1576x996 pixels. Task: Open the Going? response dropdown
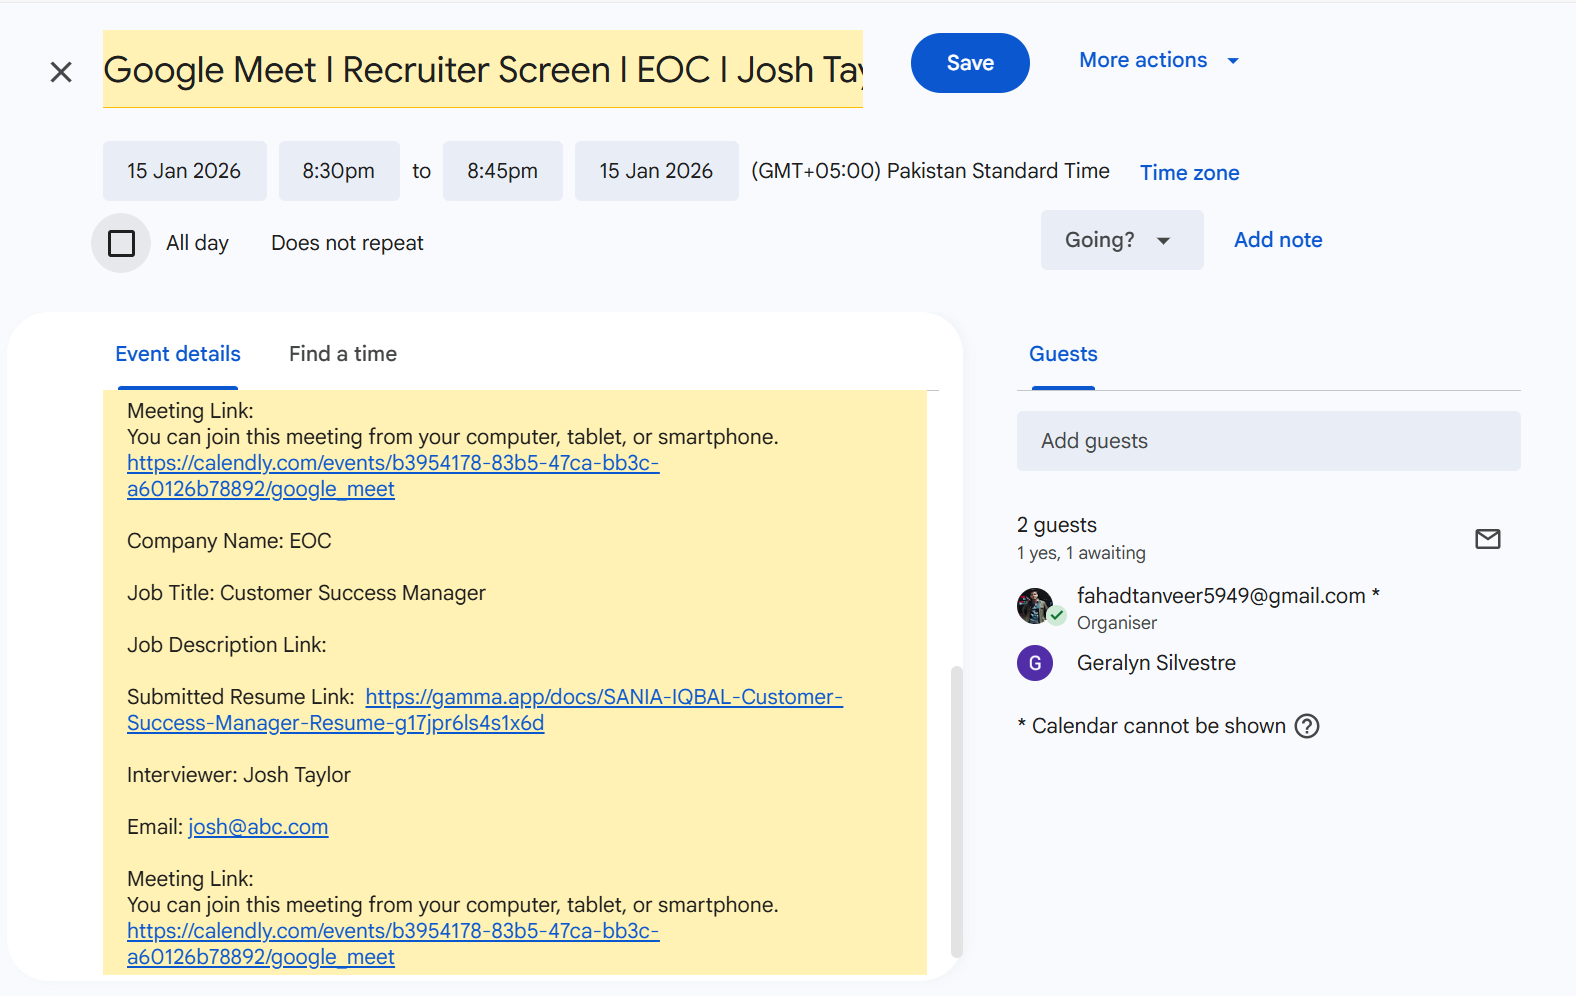[x=1122, y=240]
